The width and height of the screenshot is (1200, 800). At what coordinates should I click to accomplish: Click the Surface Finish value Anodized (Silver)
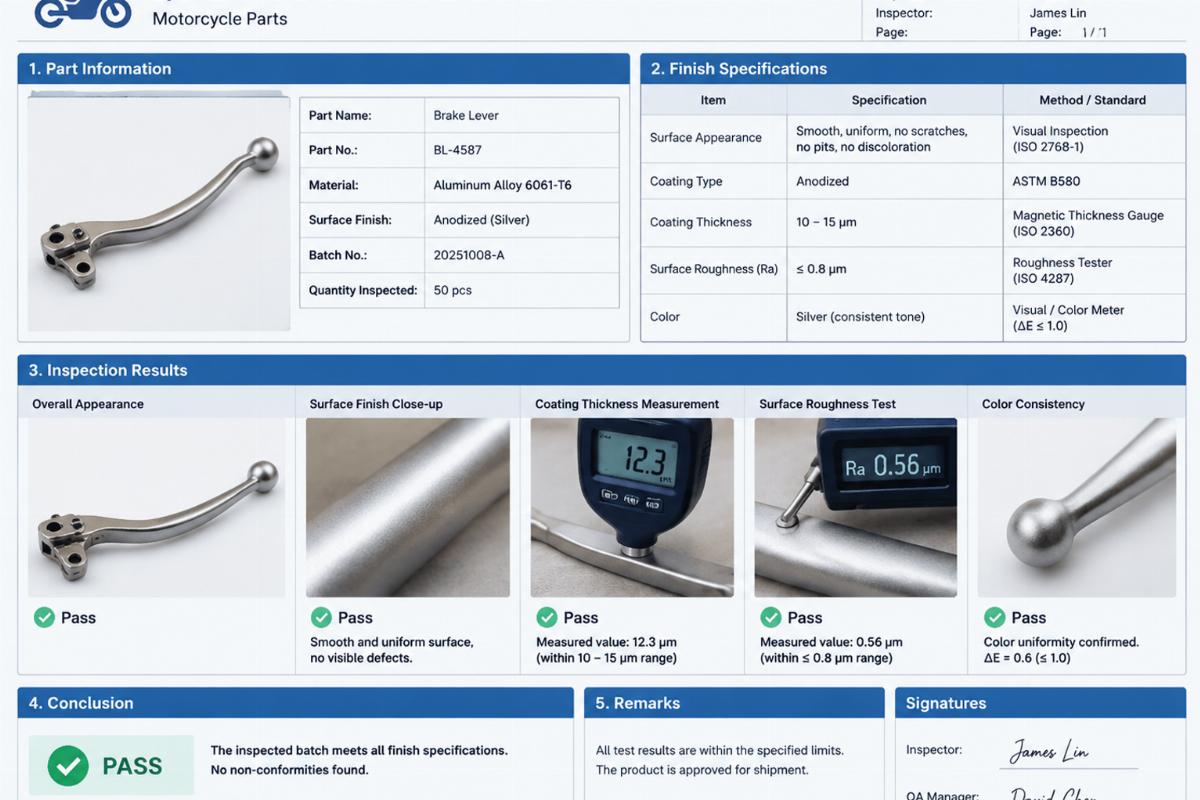[481, 220]
